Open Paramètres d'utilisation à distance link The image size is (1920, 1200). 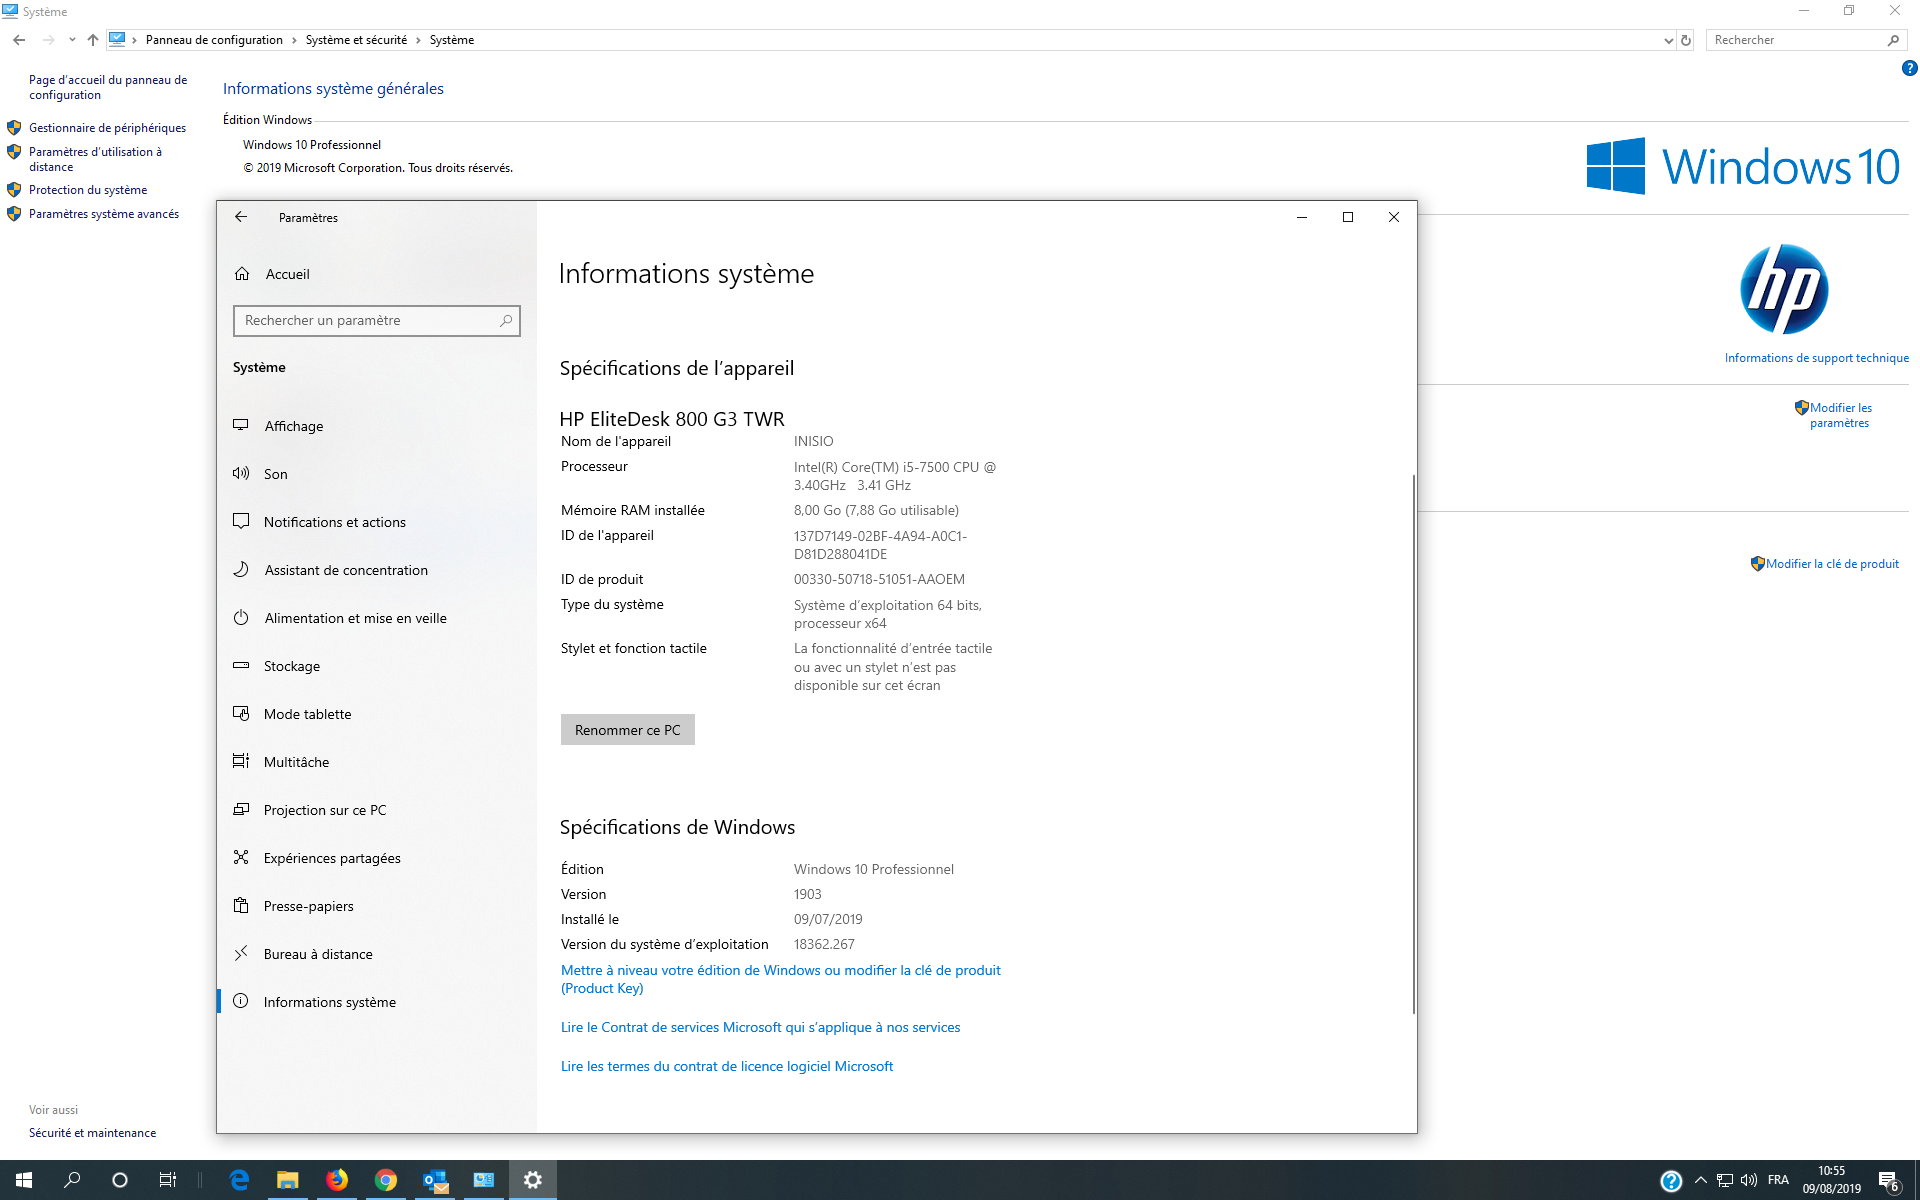coord(95,159)
